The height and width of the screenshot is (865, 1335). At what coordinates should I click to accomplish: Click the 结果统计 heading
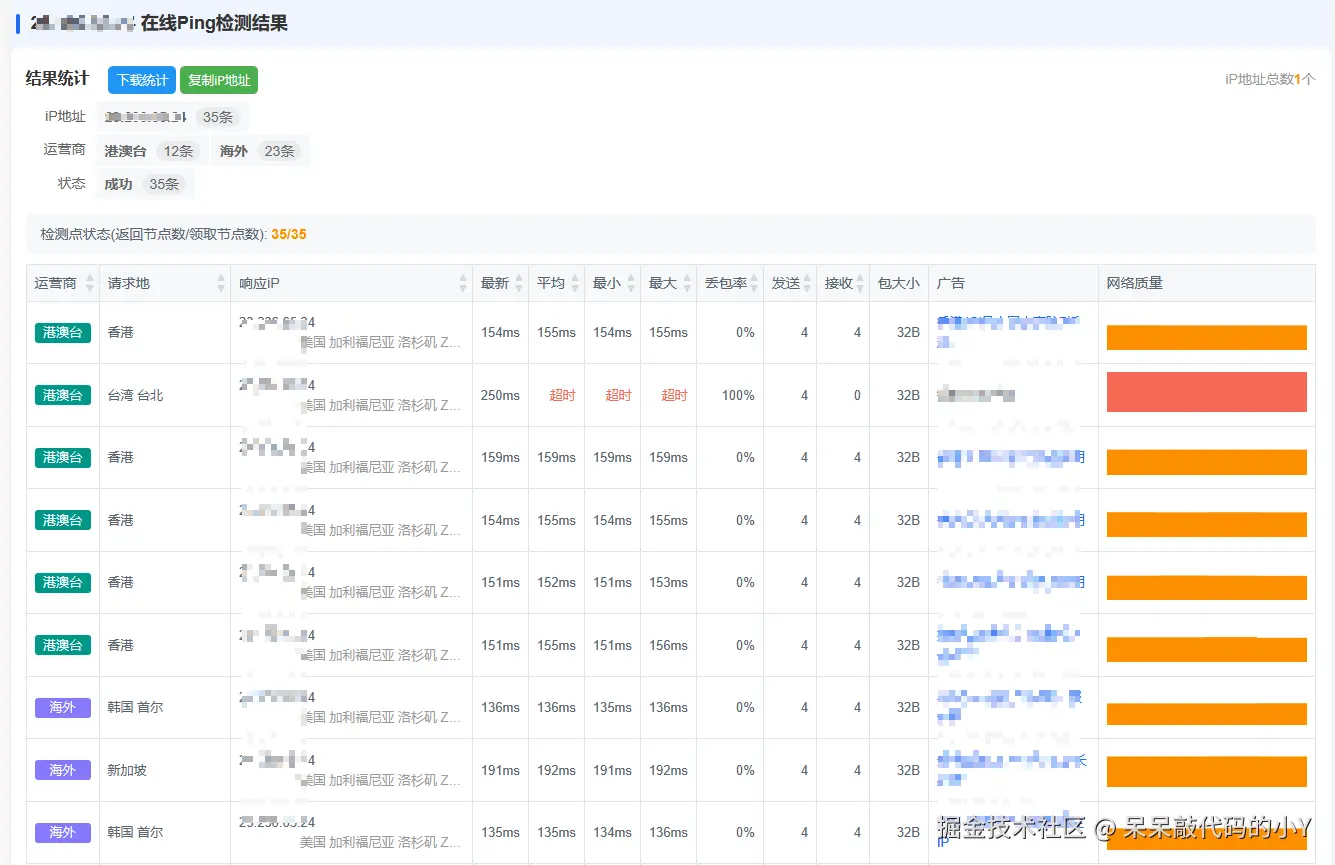point(57,78)
